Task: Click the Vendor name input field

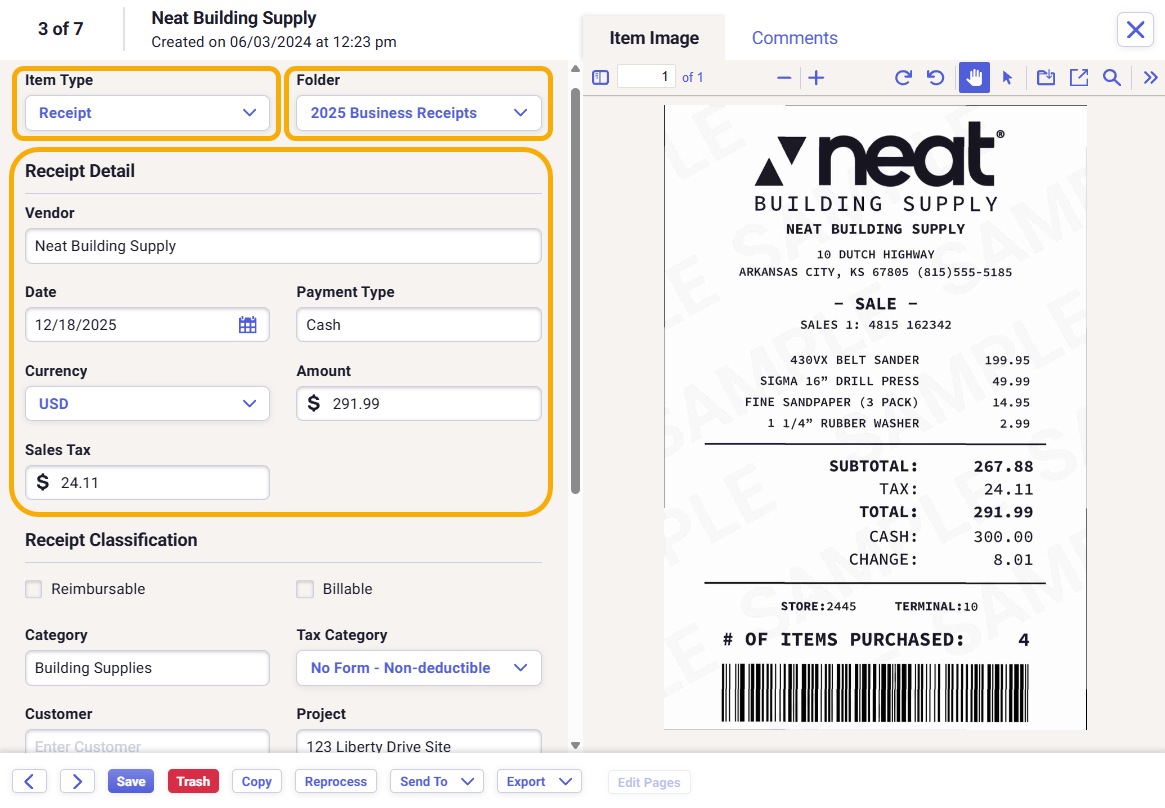Action: click(283, 246)
